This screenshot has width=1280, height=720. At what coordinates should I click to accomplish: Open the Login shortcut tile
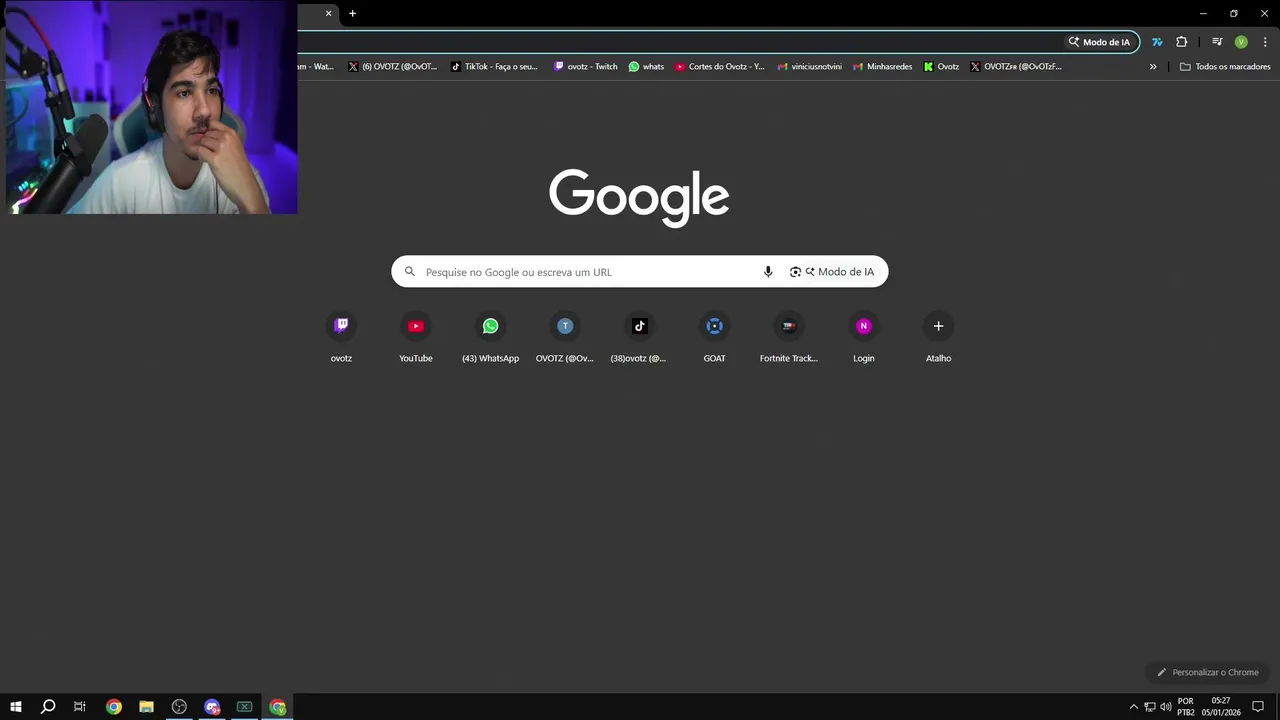863,338
